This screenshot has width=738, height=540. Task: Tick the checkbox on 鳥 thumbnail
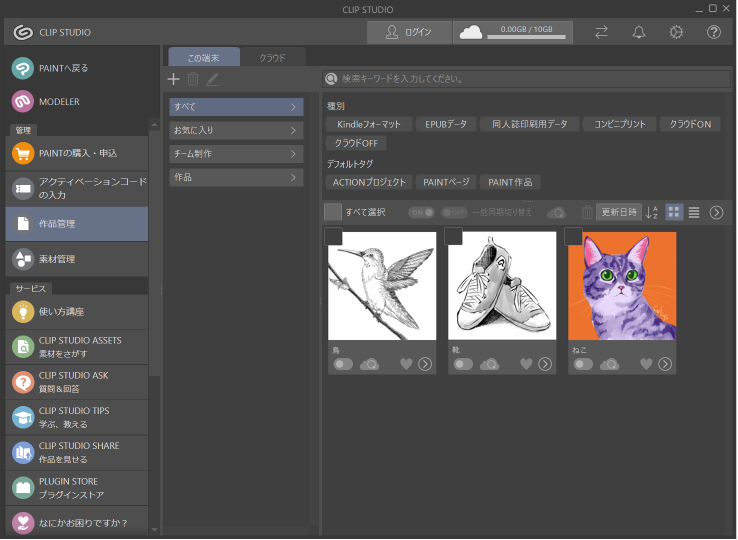[334, 236]
